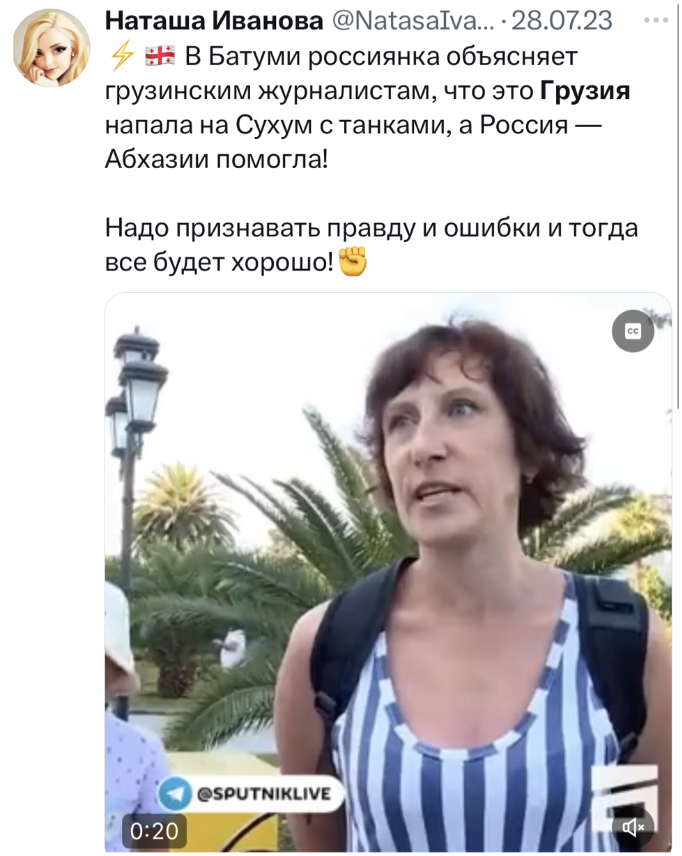Image resolution: width=682 pixels, height=856 pixels.
Task: Play the embedded video
Action: coord(388,572)
